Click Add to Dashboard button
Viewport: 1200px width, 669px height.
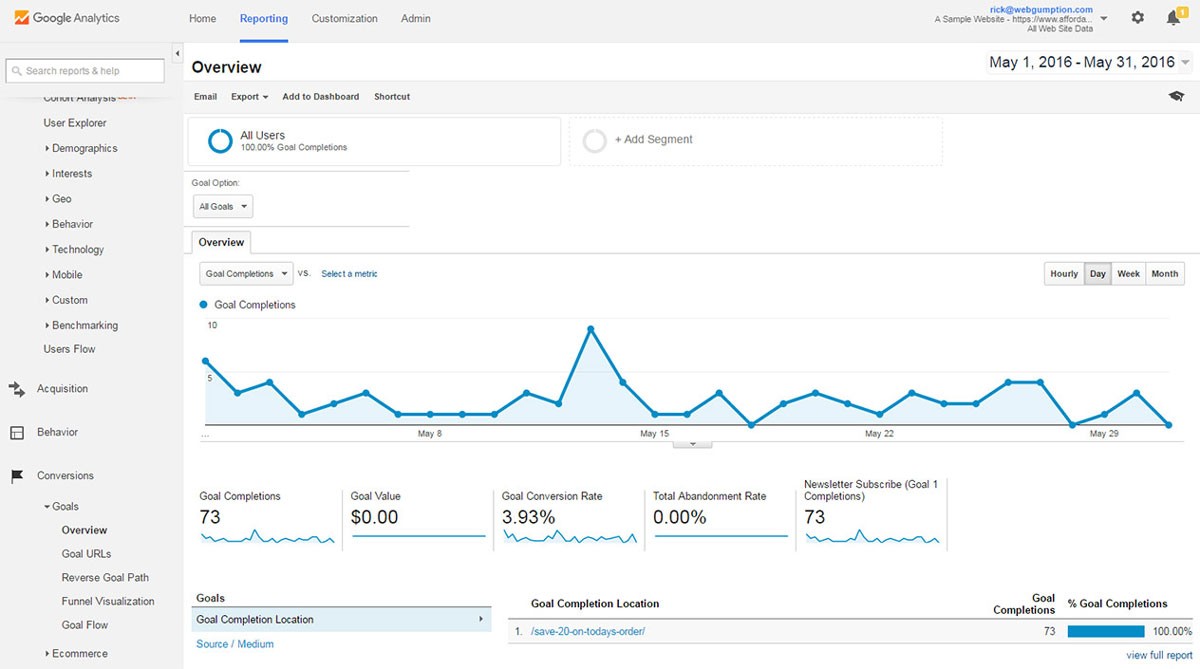click(320, 97)
